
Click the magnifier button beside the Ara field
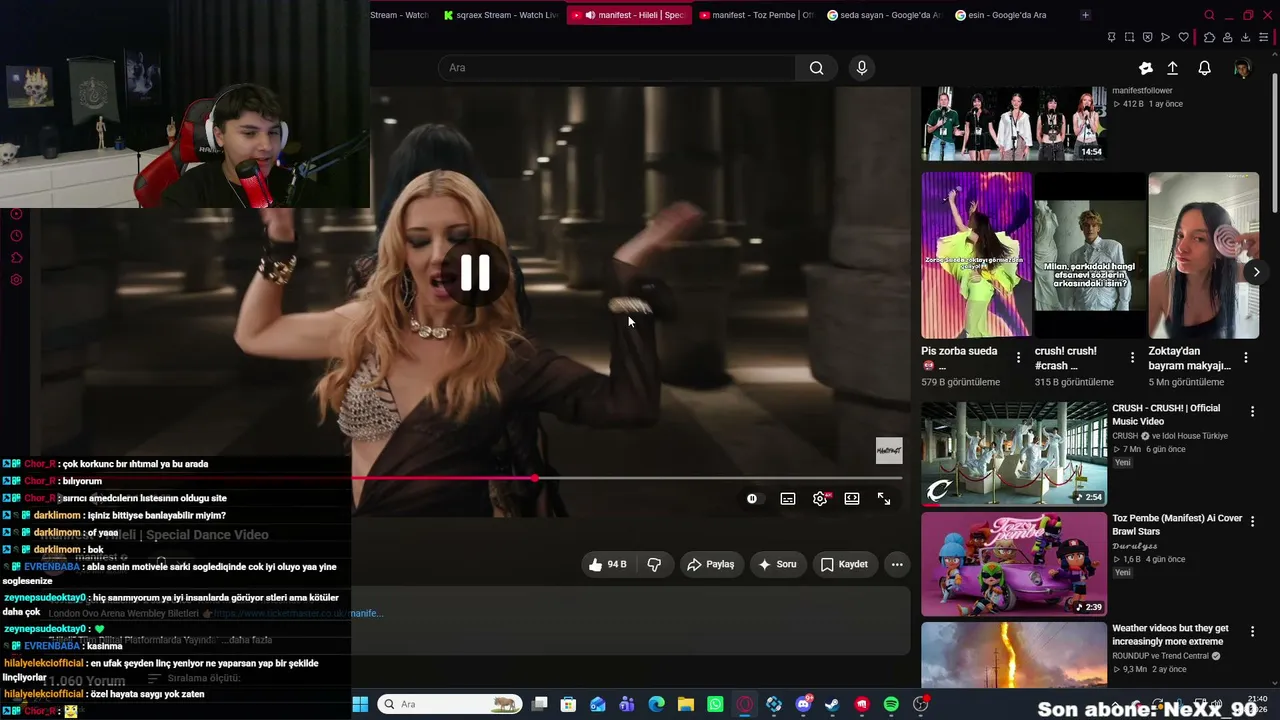[x=817, y=68]
